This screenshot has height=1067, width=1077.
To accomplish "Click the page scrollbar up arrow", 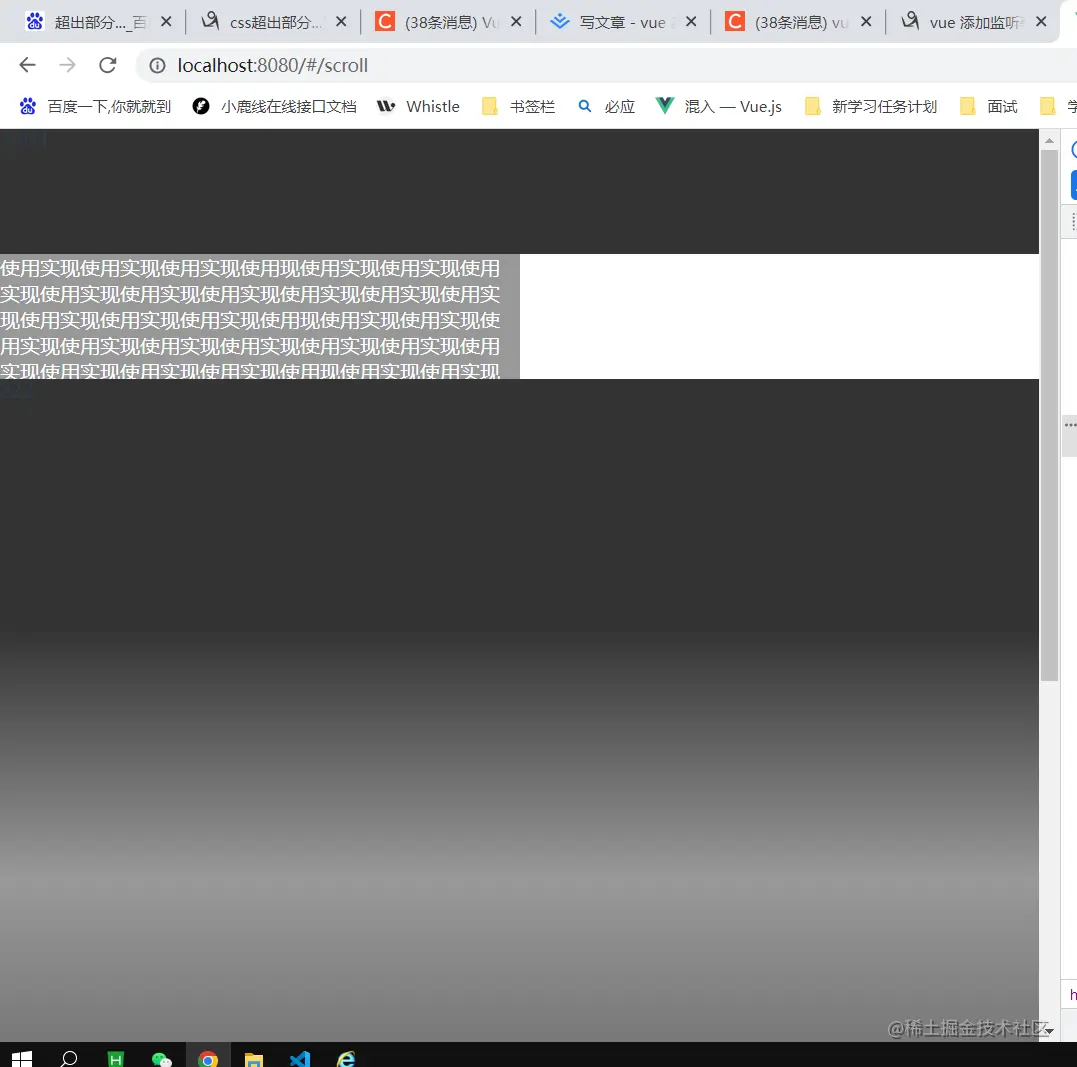I will pyautogui.click(x=1049, y=140).
